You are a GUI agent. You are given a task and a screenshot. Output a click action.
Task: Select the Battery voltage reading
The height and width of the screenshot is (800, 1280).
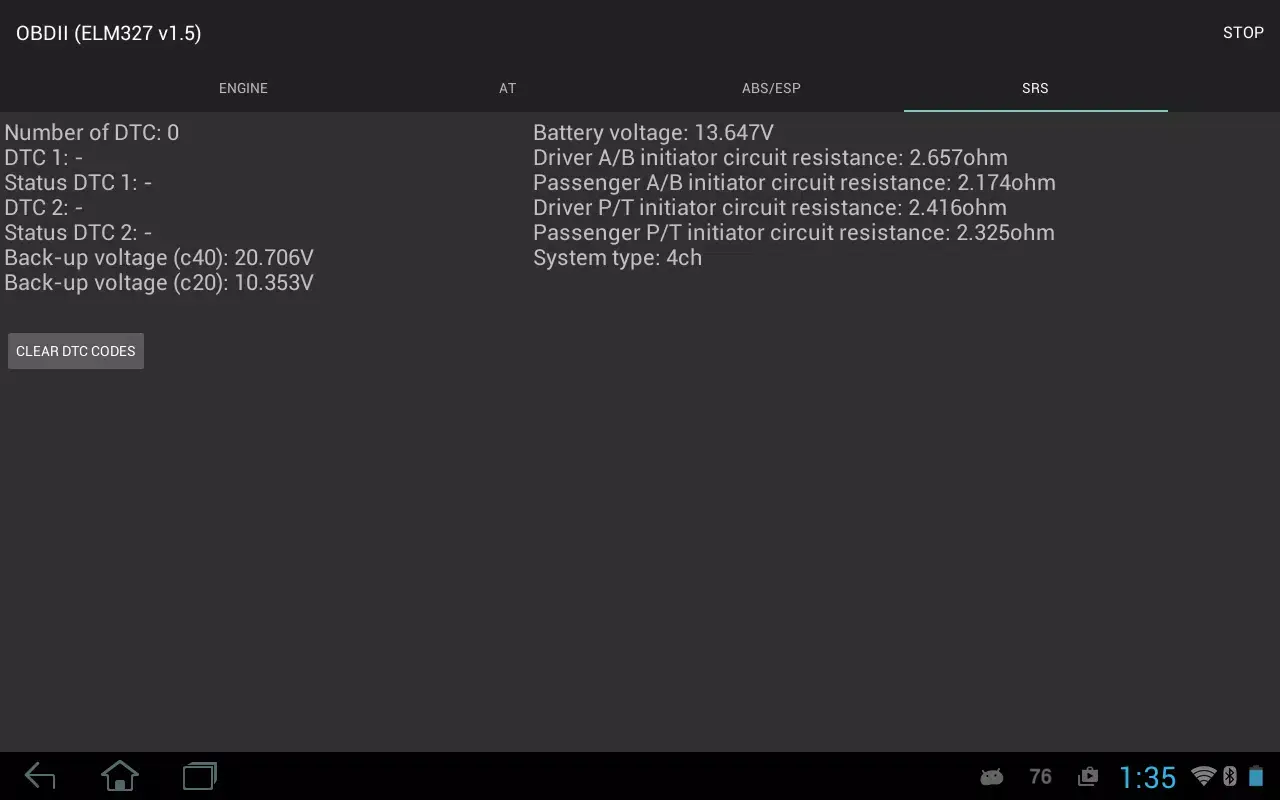pos(653,132)
